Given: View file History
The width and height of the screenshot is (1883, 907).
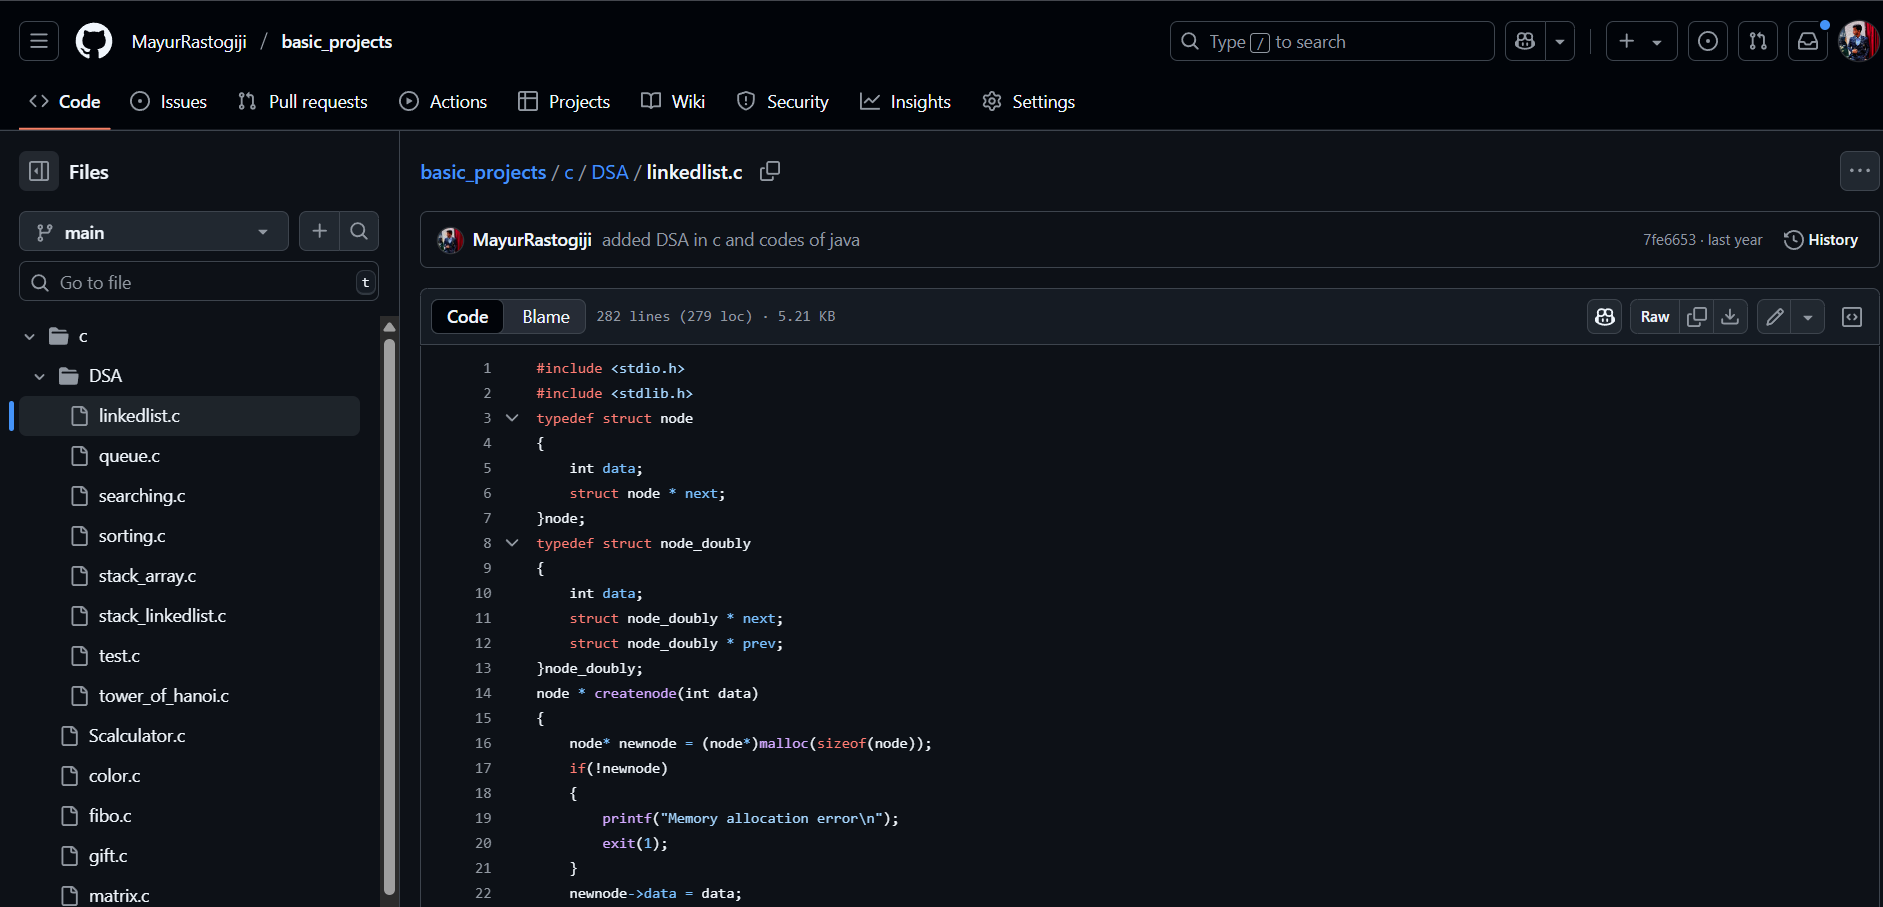Looking at the screenshot, I should pyautogui.click(x=1821, y=240).
